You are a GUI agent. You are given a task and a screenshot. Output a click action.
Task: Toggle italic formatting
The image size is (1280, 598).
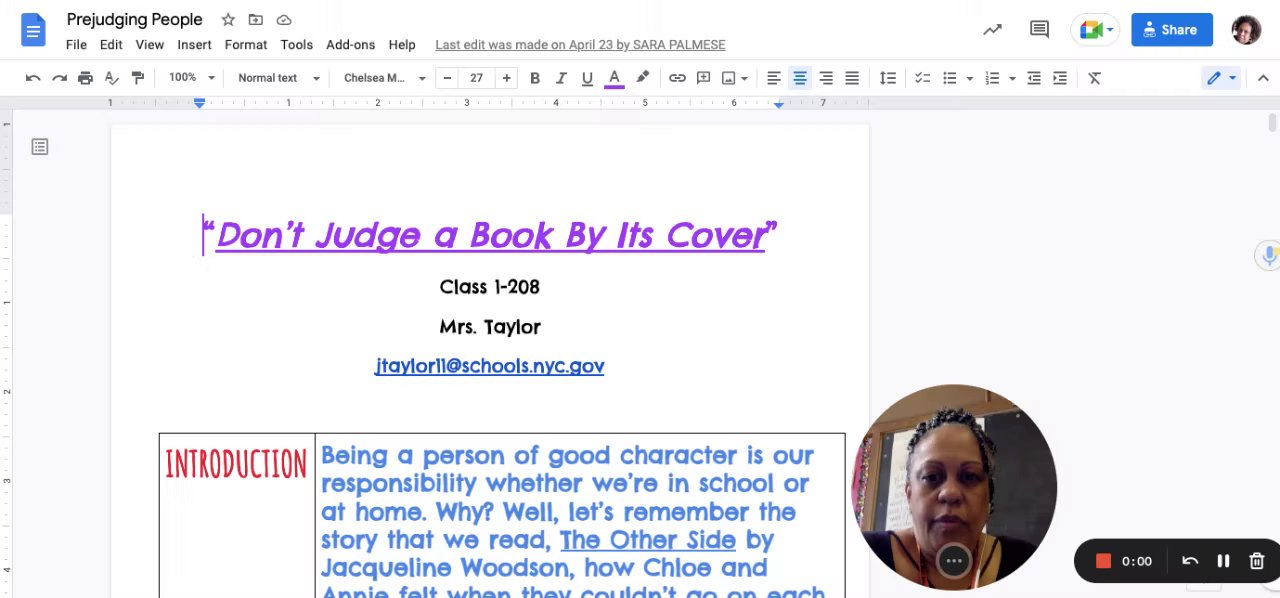pos(561,78)
